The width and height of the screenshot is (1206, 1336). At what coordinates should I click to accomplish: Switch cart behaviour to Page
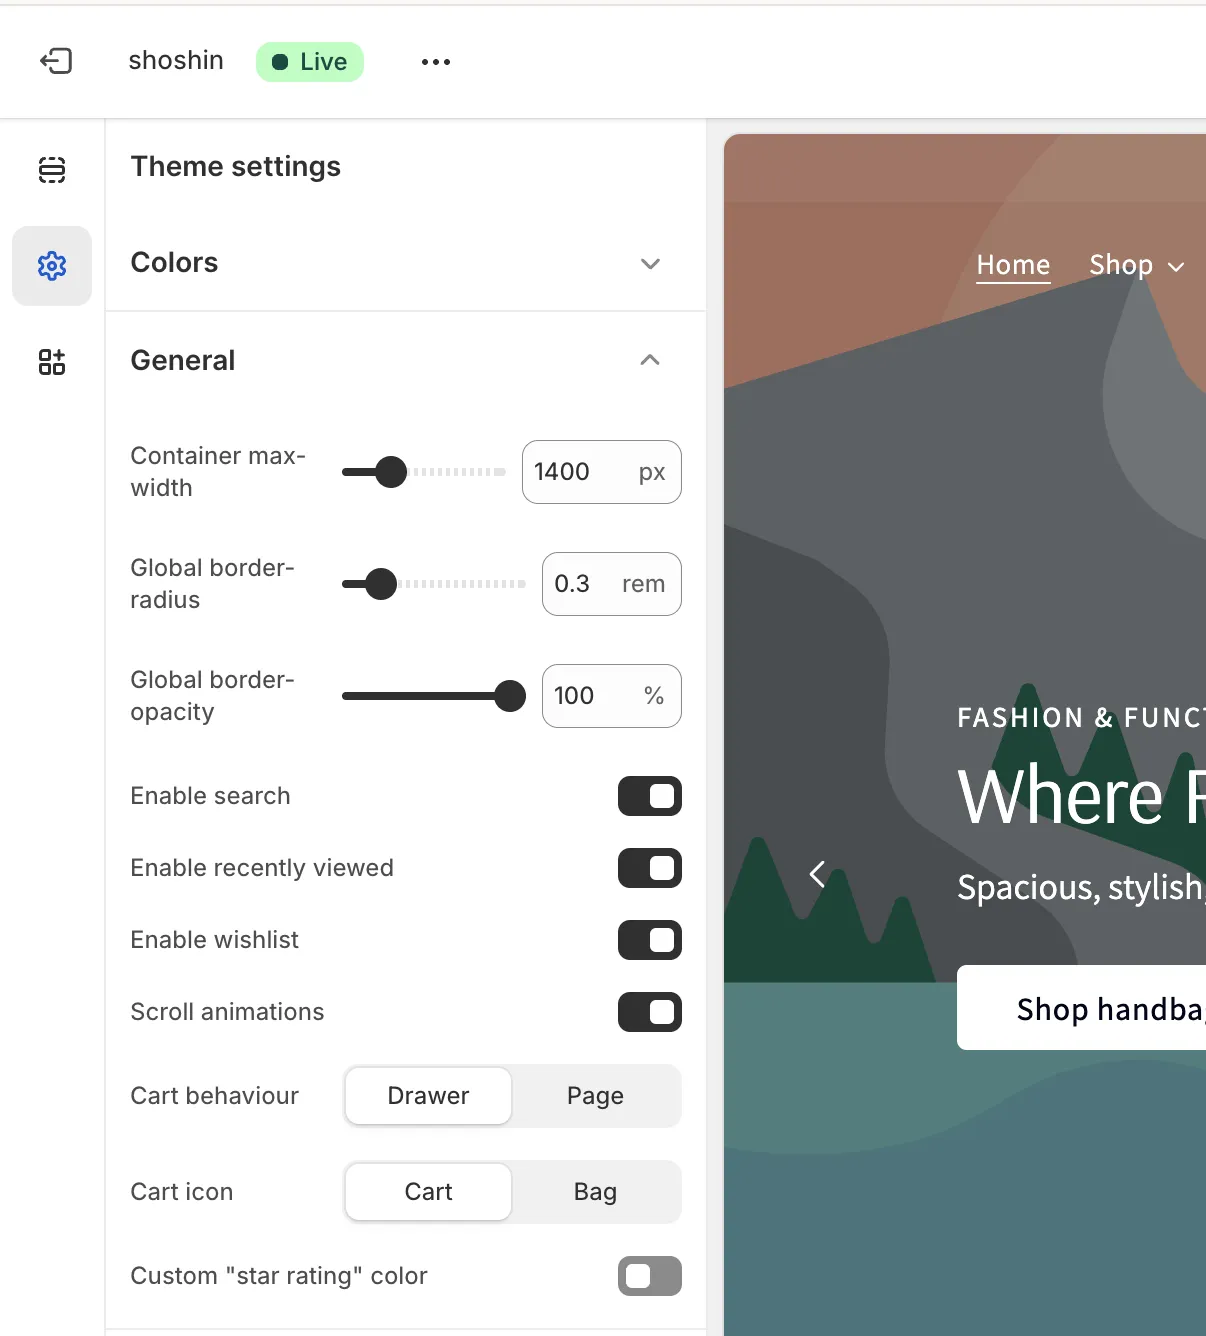595,1096
